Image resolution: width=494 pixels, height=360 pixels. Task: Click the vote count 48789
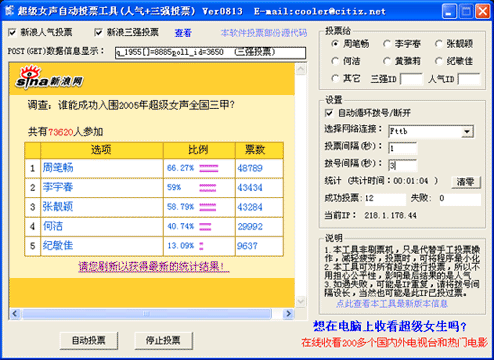click(x=250, y=168)
